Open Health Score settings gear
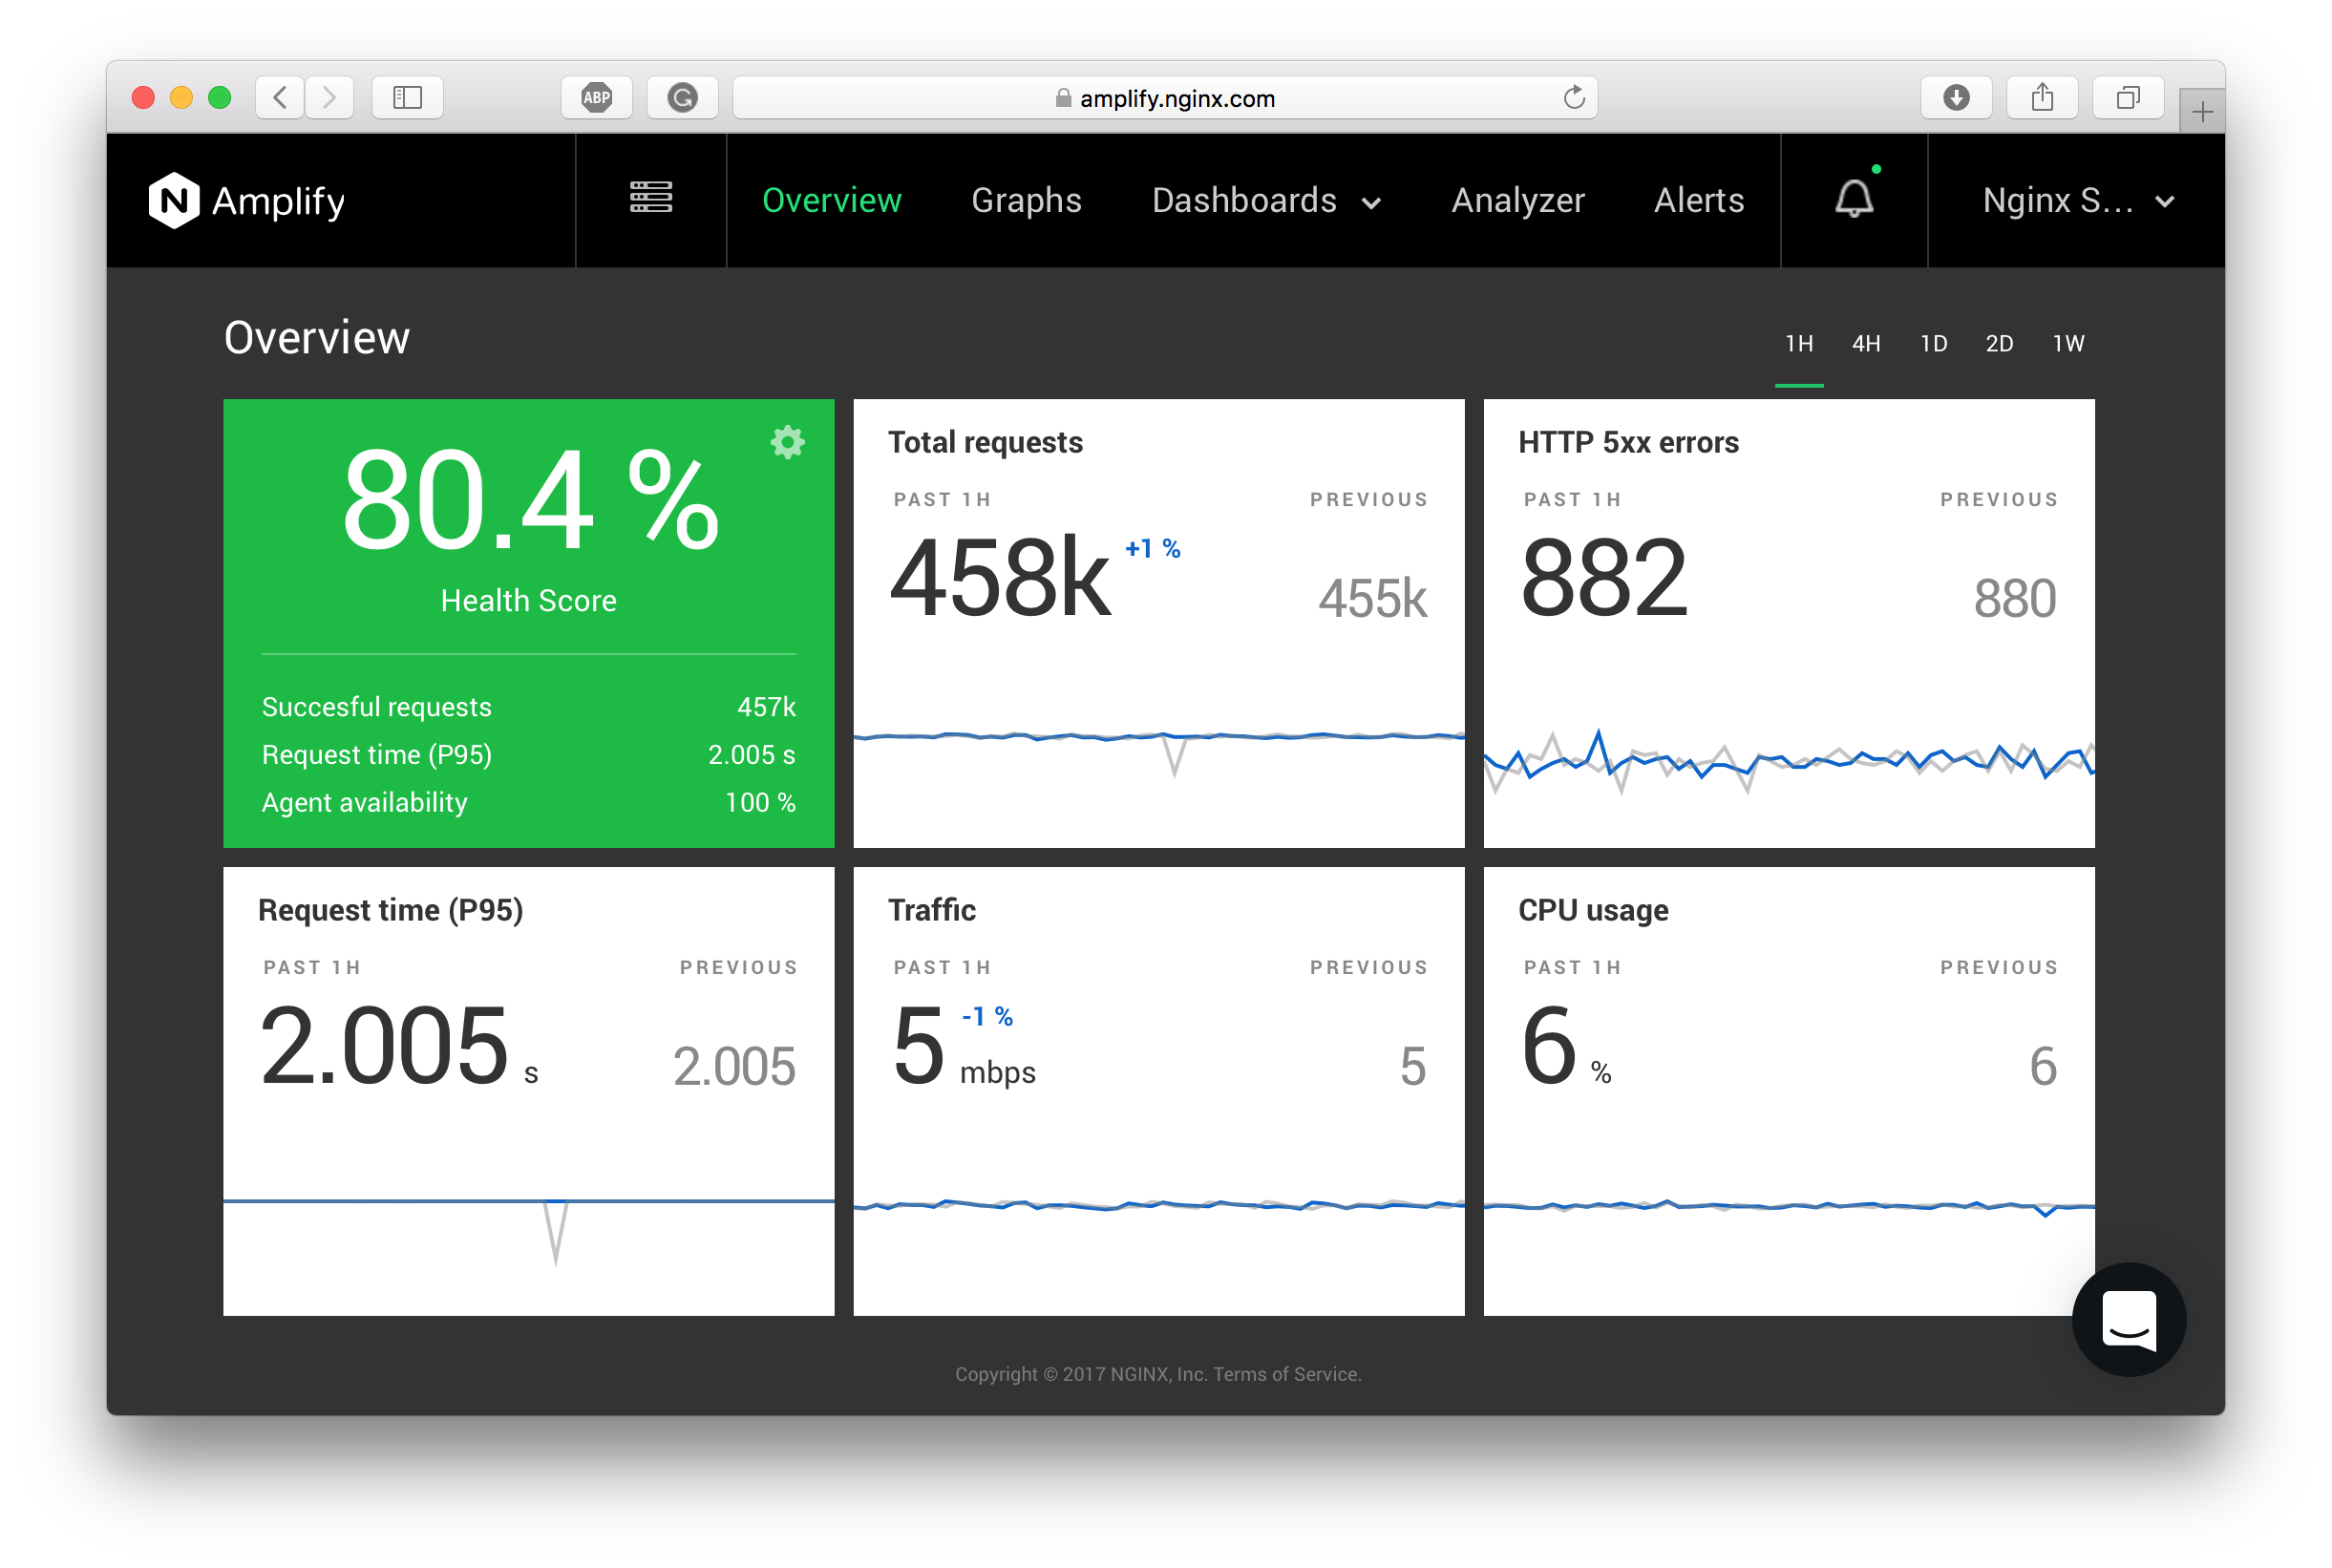 pyautogui.click(x=788, y=443)
